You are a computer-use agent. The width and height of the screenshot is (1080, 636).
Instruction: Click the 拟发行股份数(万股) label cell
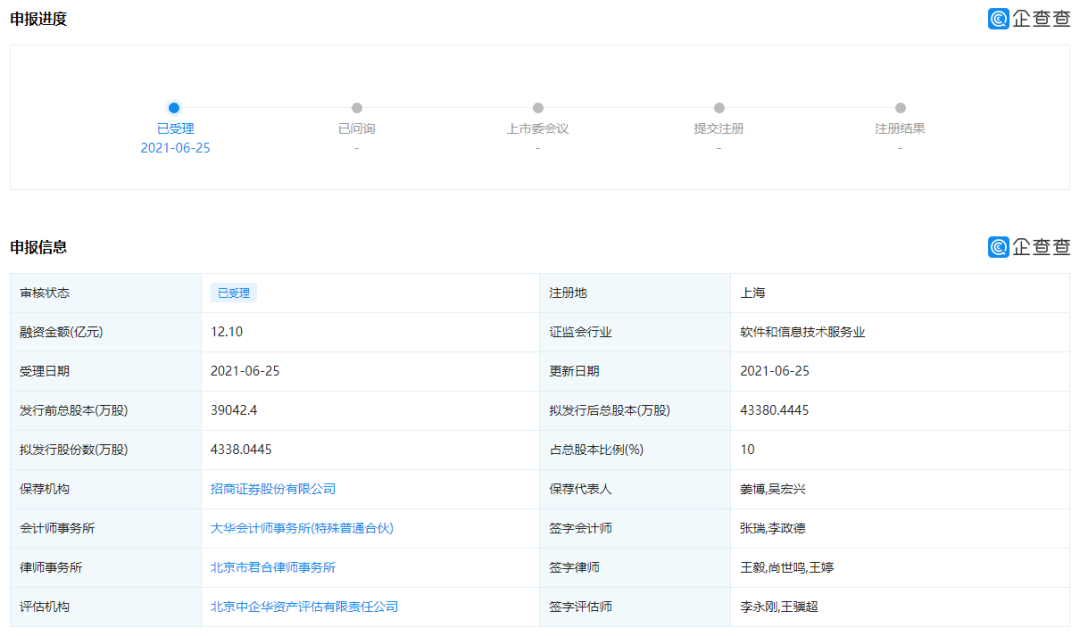(x=106, y=450)
